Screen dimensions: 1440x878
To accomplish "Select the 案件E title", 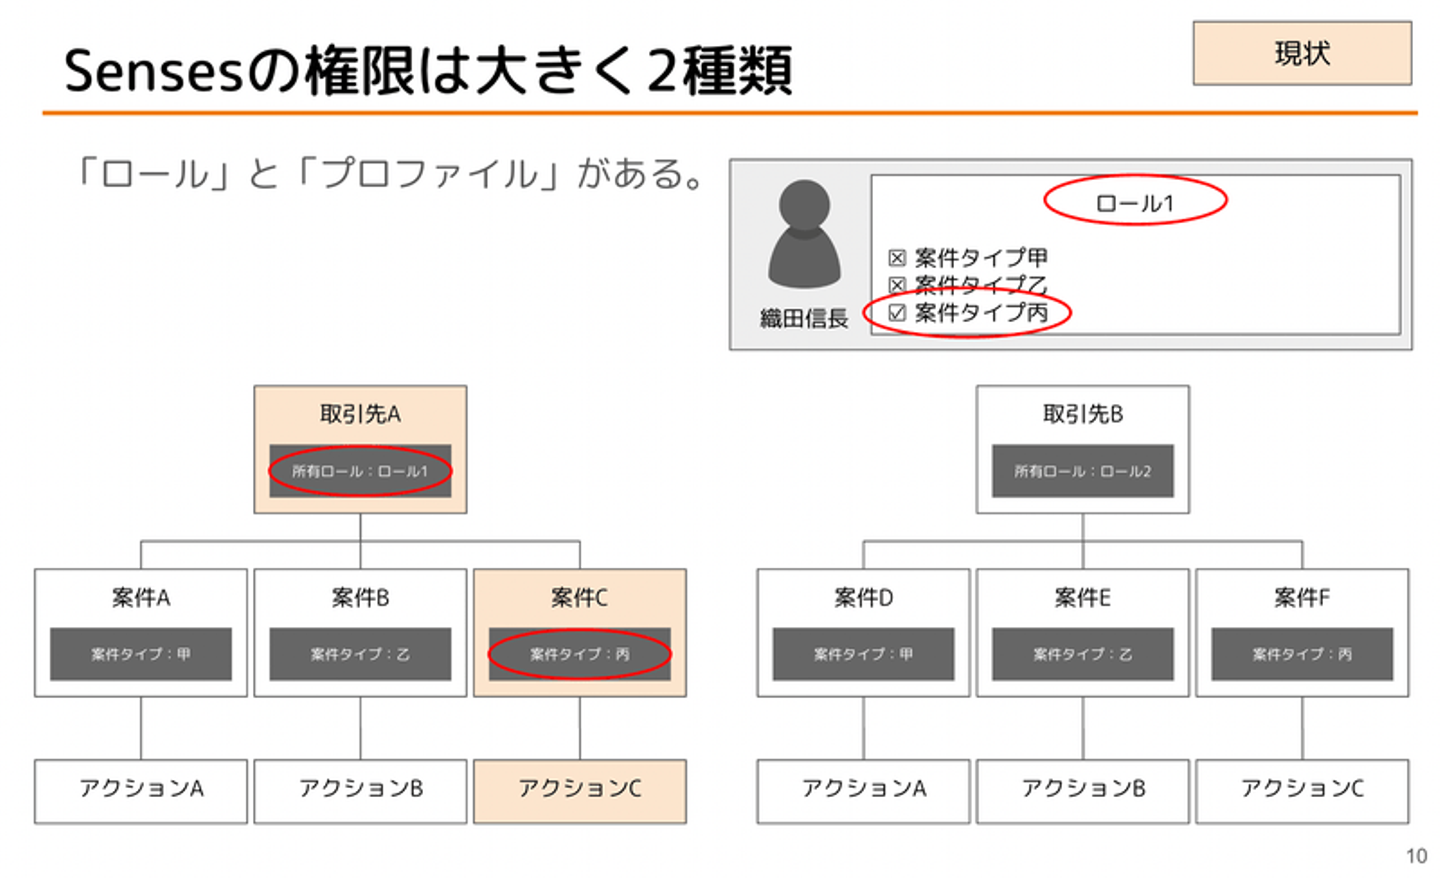I will coord(1083,598).
